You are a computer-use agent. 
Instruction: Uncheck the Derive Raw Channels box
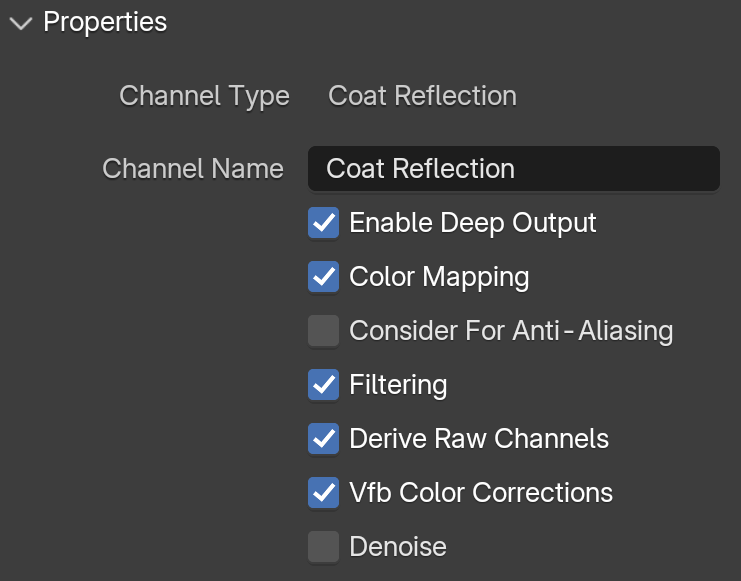tap(324, 438)
